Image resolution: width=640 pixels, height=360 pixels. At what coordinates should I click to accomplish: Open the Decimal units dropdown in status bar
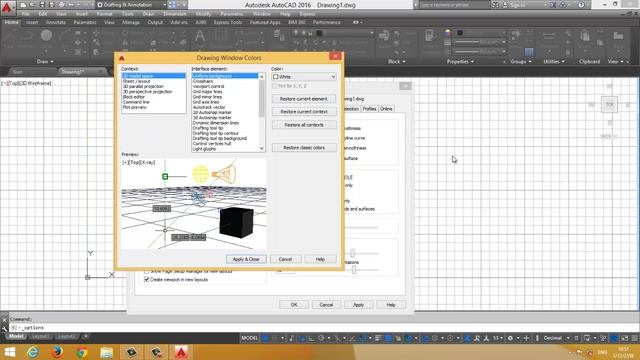(x=556, y=338)
